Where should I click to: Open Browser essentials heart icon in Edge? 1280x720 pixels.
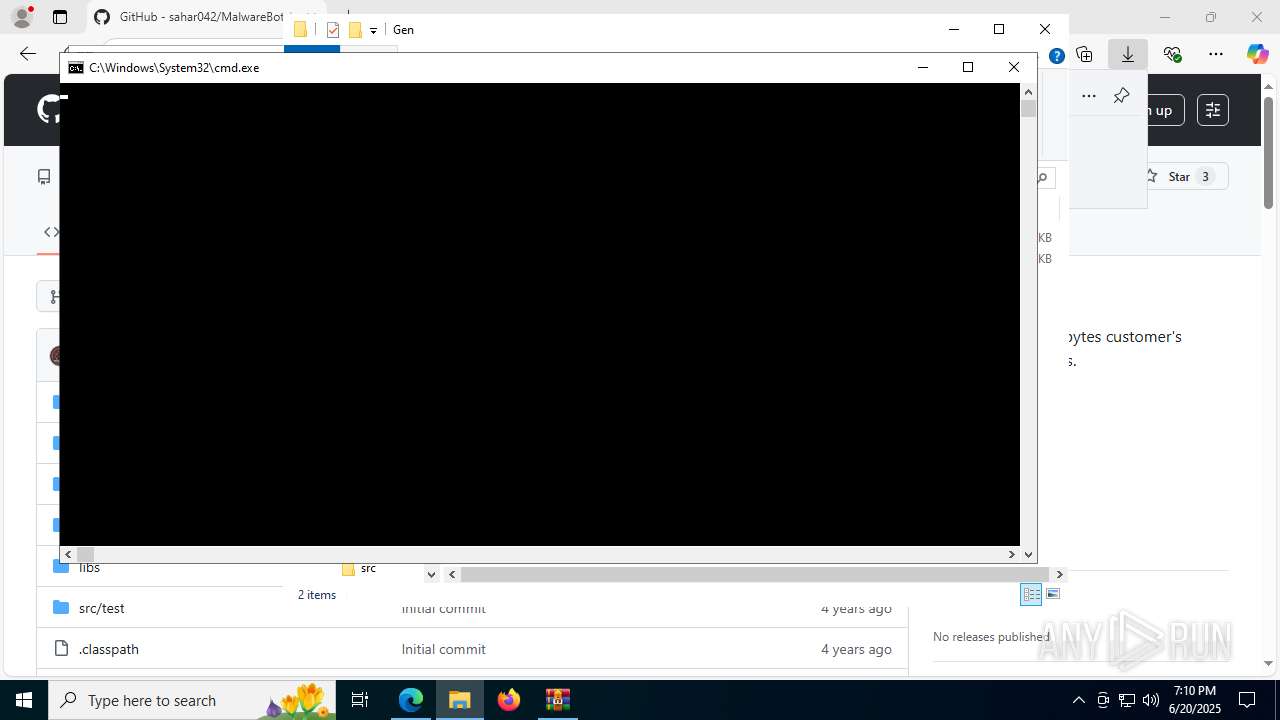1172,54
